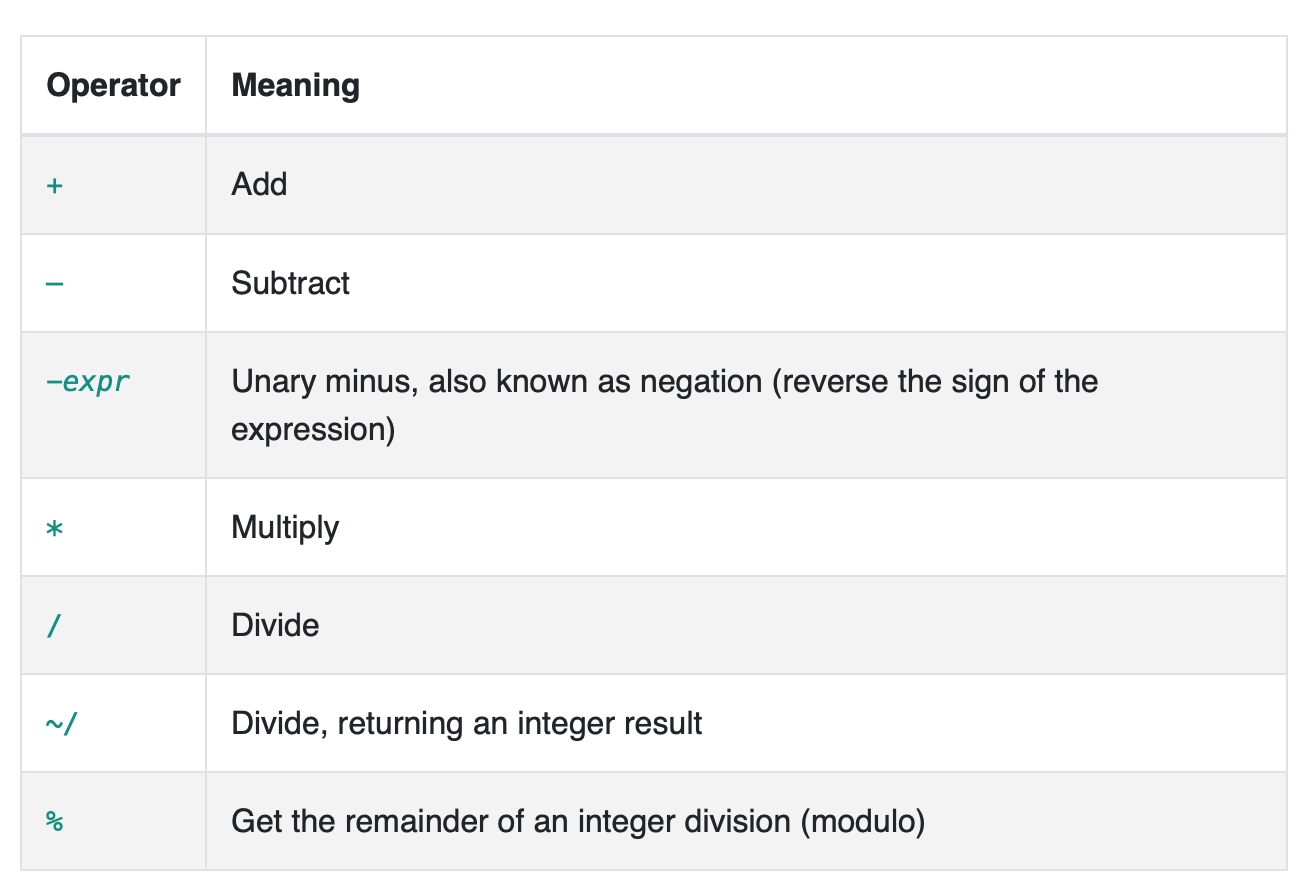This screenshot has width=1312, height=892.
Task: Click the Meaning column header
Action: point(295,85)
